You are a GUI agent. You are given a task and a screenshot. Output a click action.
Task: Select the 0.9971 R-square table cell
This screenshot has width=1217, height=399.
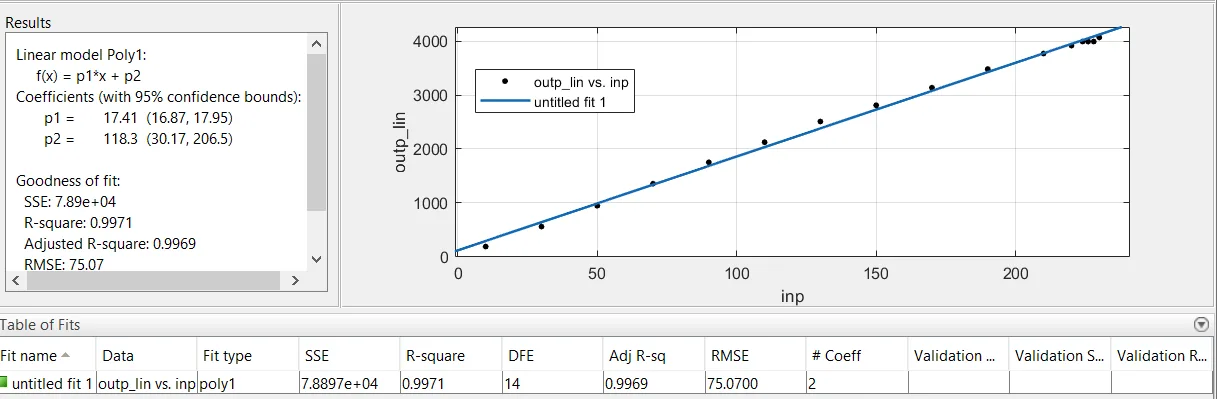450,383
